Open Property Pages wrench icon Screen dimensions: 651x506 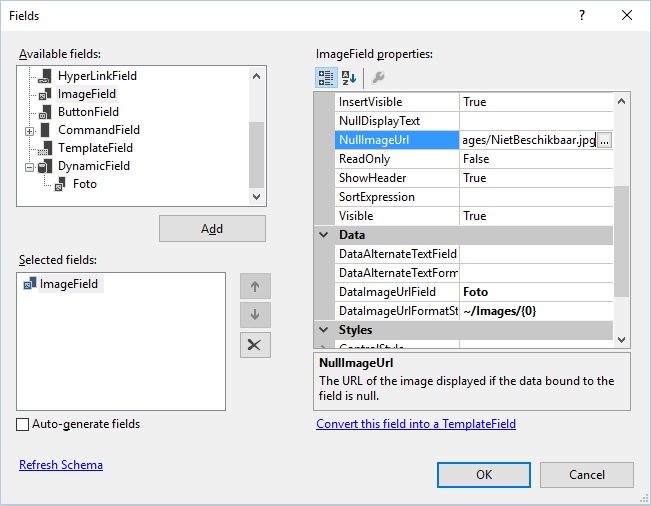coord(378,78)
